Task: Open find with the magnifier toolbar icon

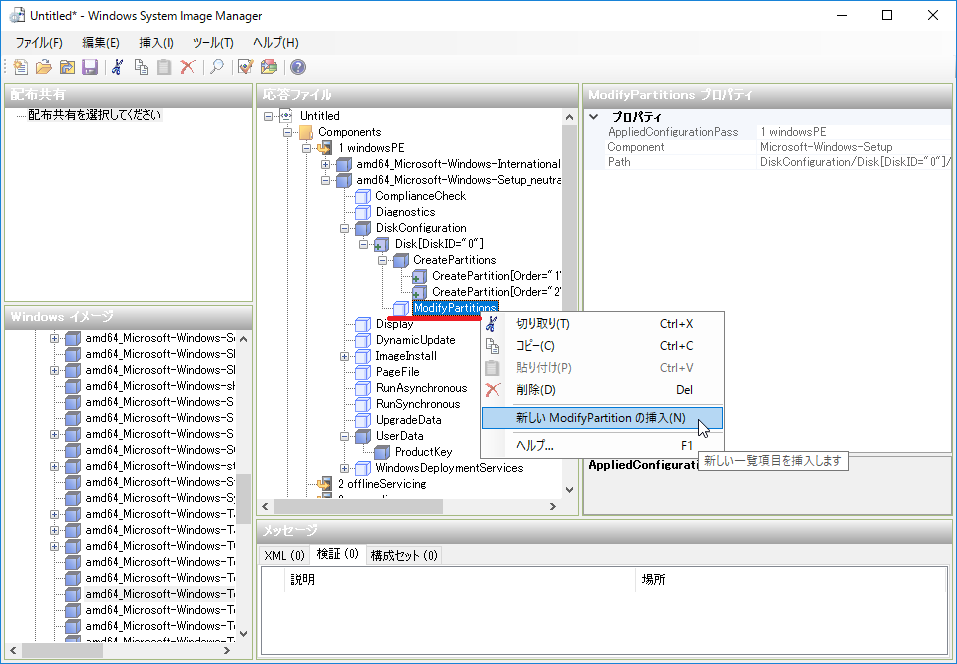Action: pos(217,67)
